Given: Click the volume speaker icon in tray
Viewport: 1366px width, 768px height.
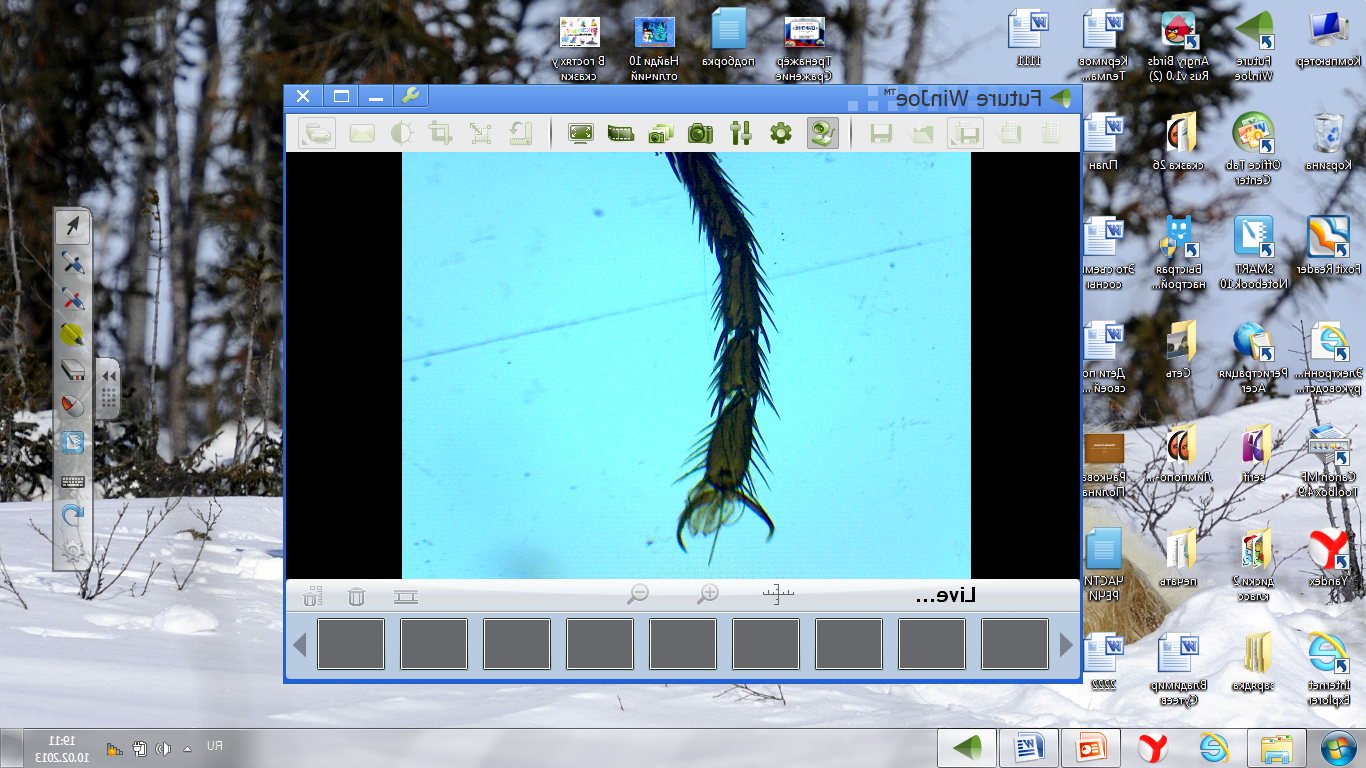Looking at the screenshot, I should click(x=161, y=748).
